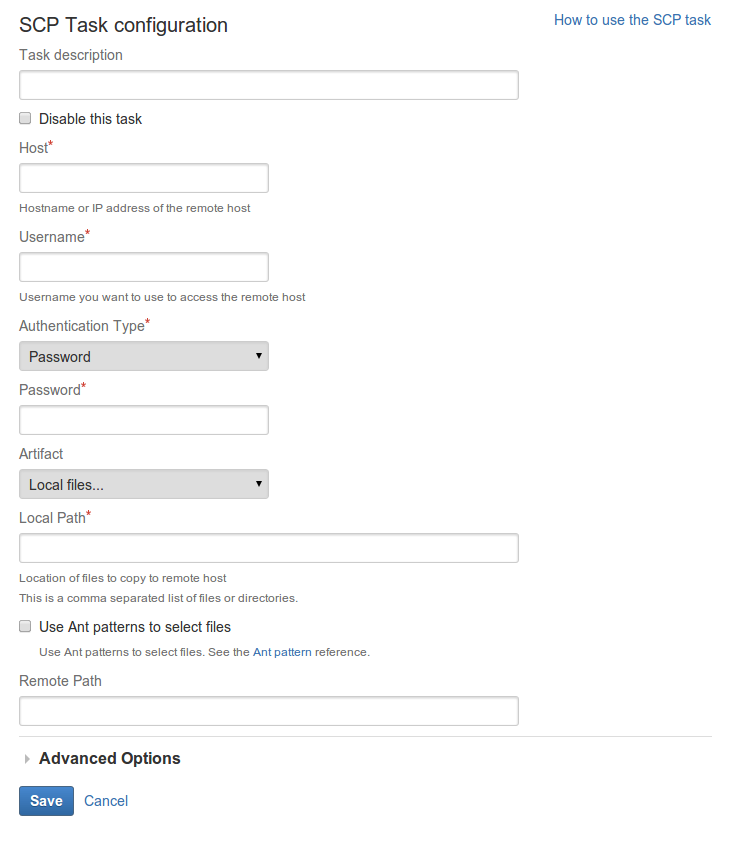Open How to use the SCP task help

tap(632, 20)
